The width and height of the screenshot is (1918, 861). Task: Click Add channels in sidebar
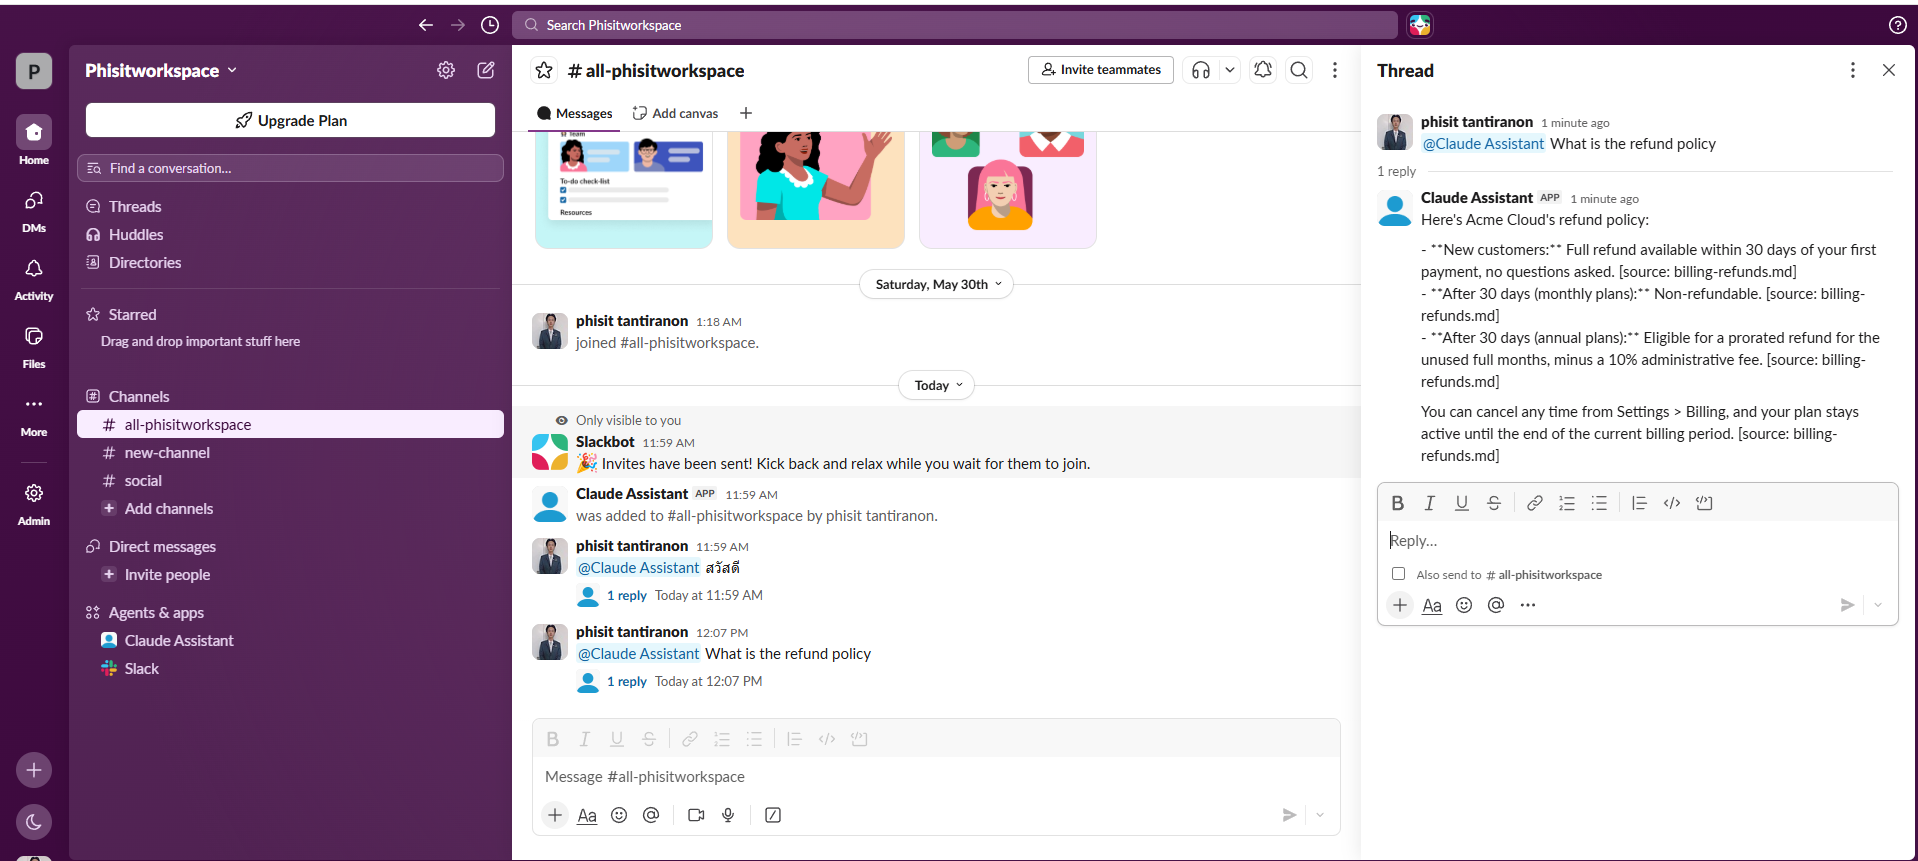pos(290,508)
